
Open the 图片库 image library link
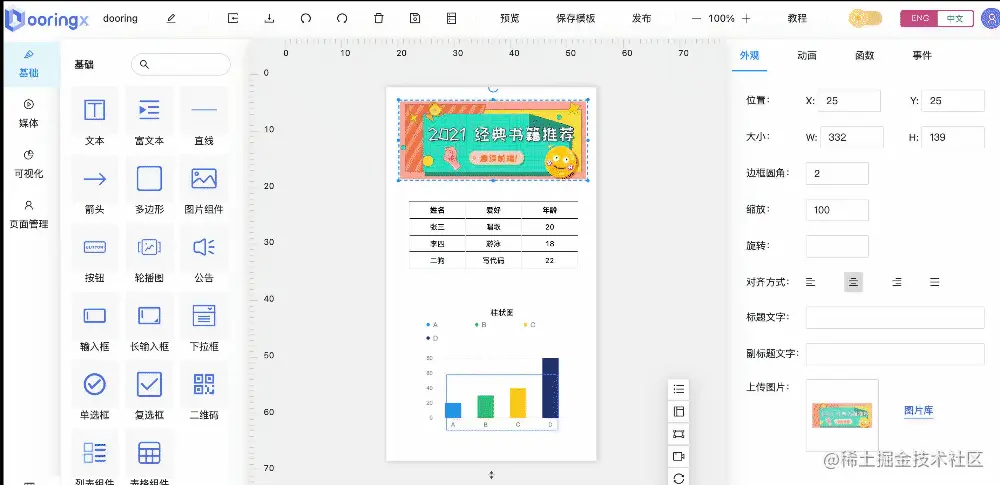(918, 410)
